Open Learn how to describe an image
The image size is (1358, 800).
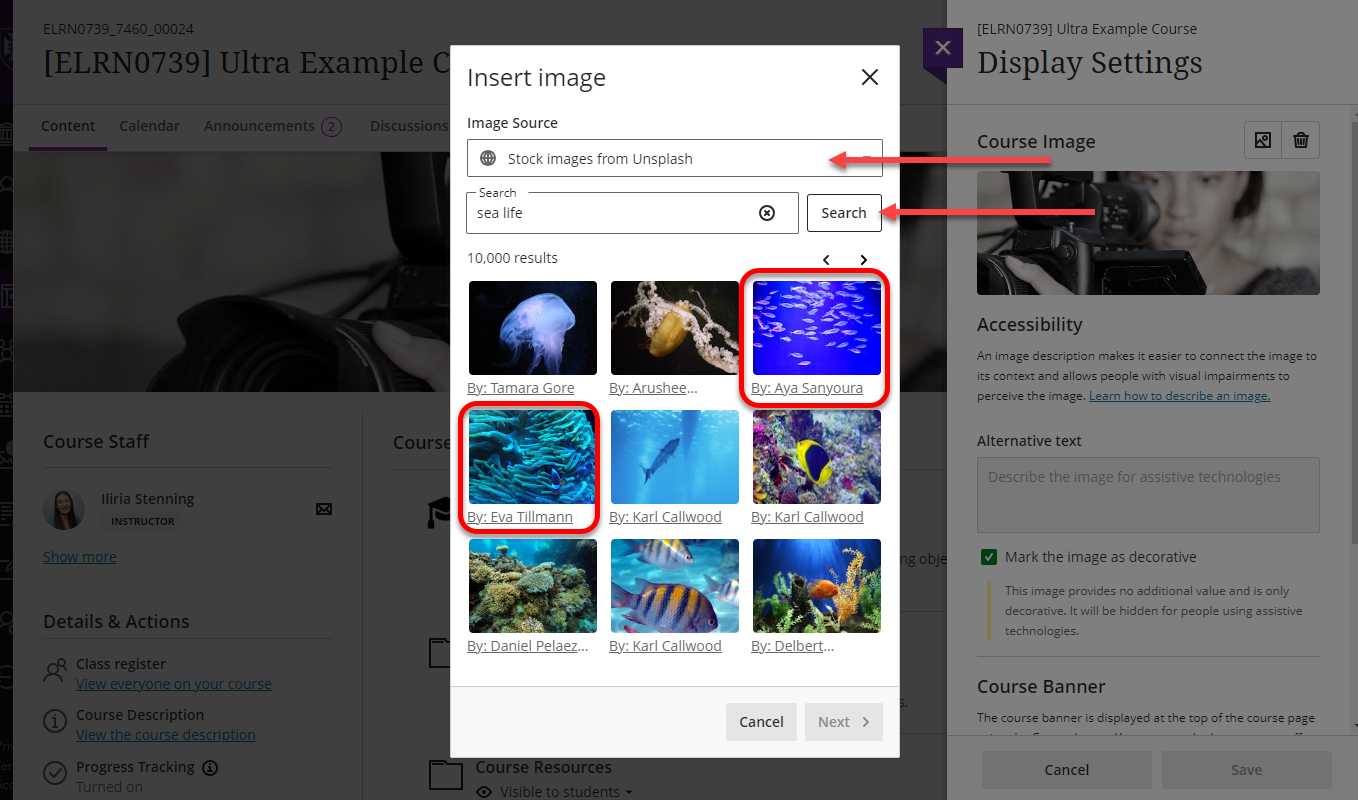[x=1179, y=396]
